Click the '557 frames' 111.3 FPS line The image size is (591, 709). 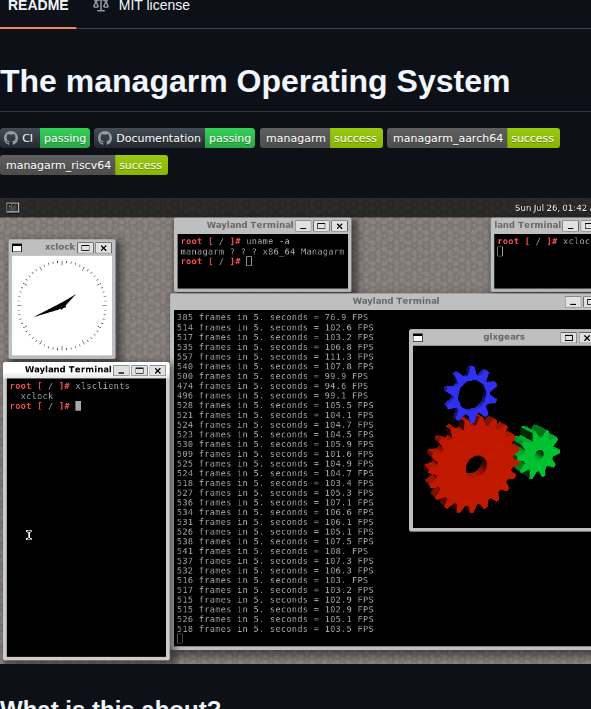tap(275, 357)
